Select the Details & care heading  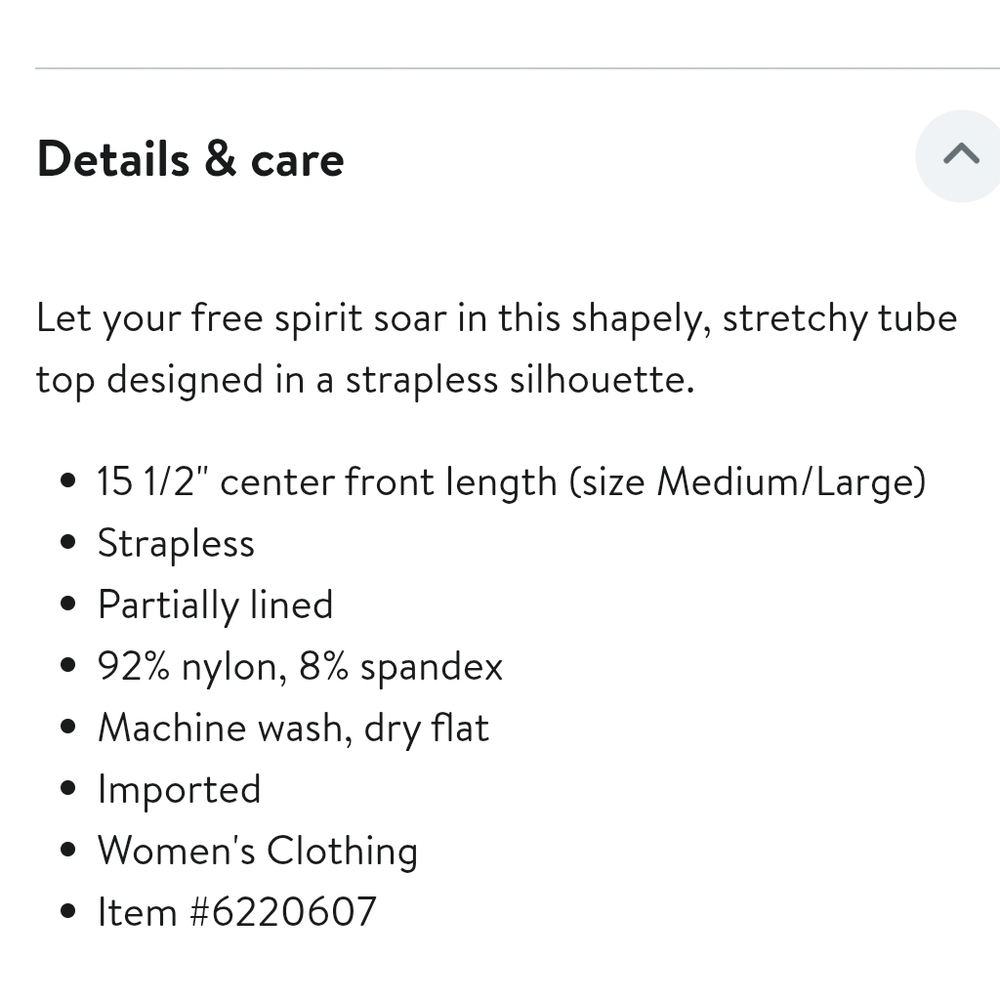[190, 158]
